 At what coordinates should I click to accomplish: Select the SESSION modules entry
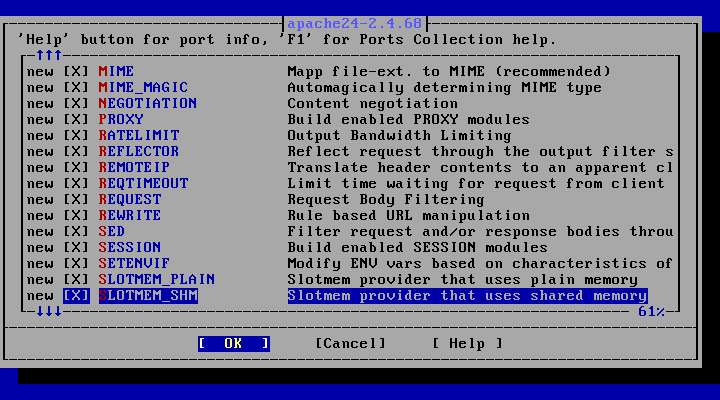tap(130, 248)
